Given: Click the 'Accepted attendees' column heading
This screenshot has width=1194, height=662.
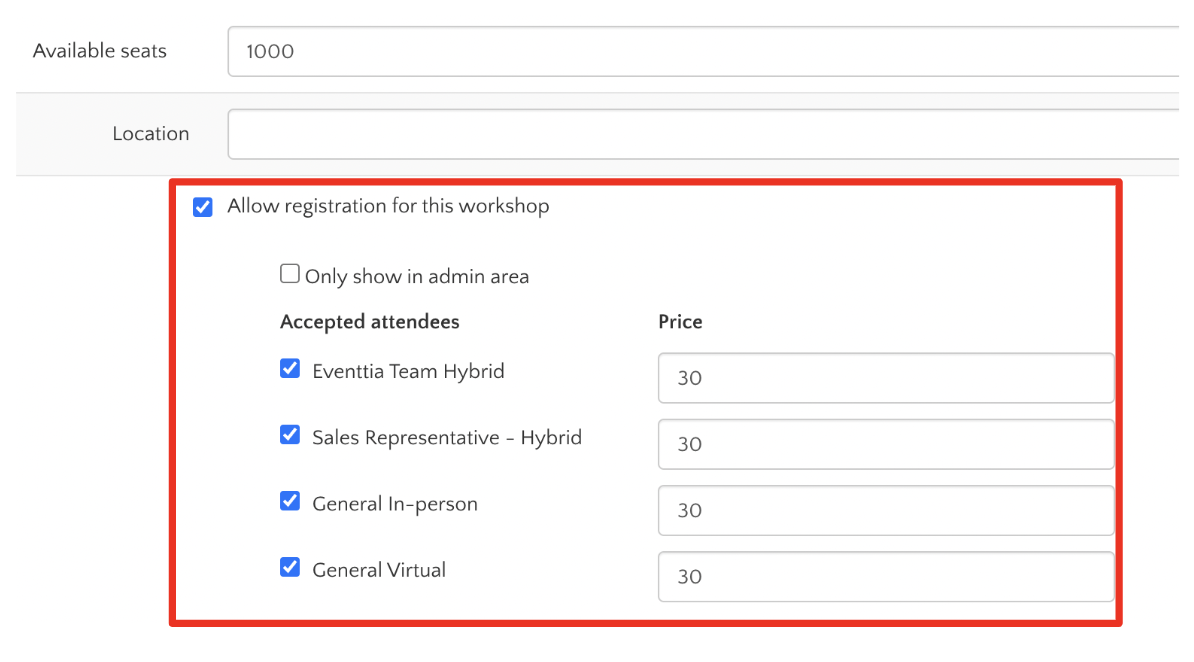Looking at the screenshot, I should click(370, 322).
